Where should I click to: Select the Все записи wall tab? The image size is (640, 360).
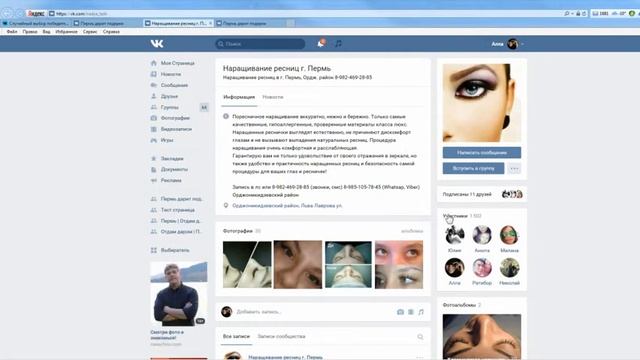click(236, 336)
